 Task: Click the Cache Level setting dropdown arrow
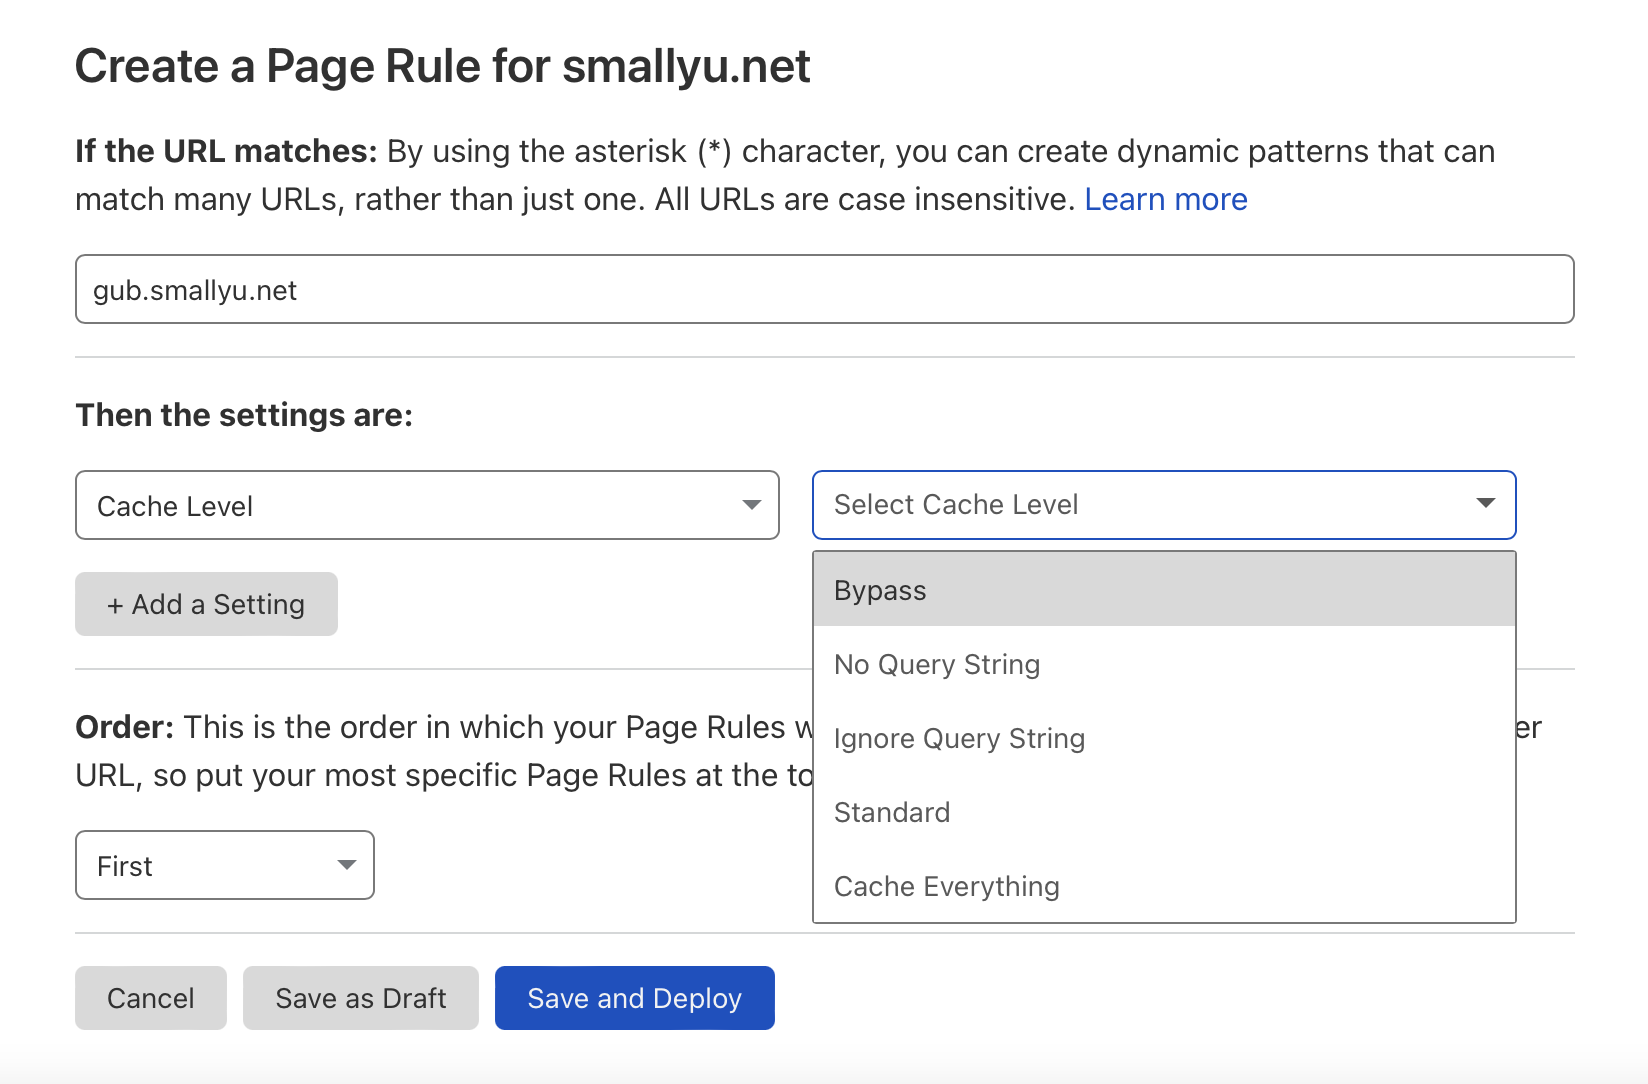click(752, 505)
